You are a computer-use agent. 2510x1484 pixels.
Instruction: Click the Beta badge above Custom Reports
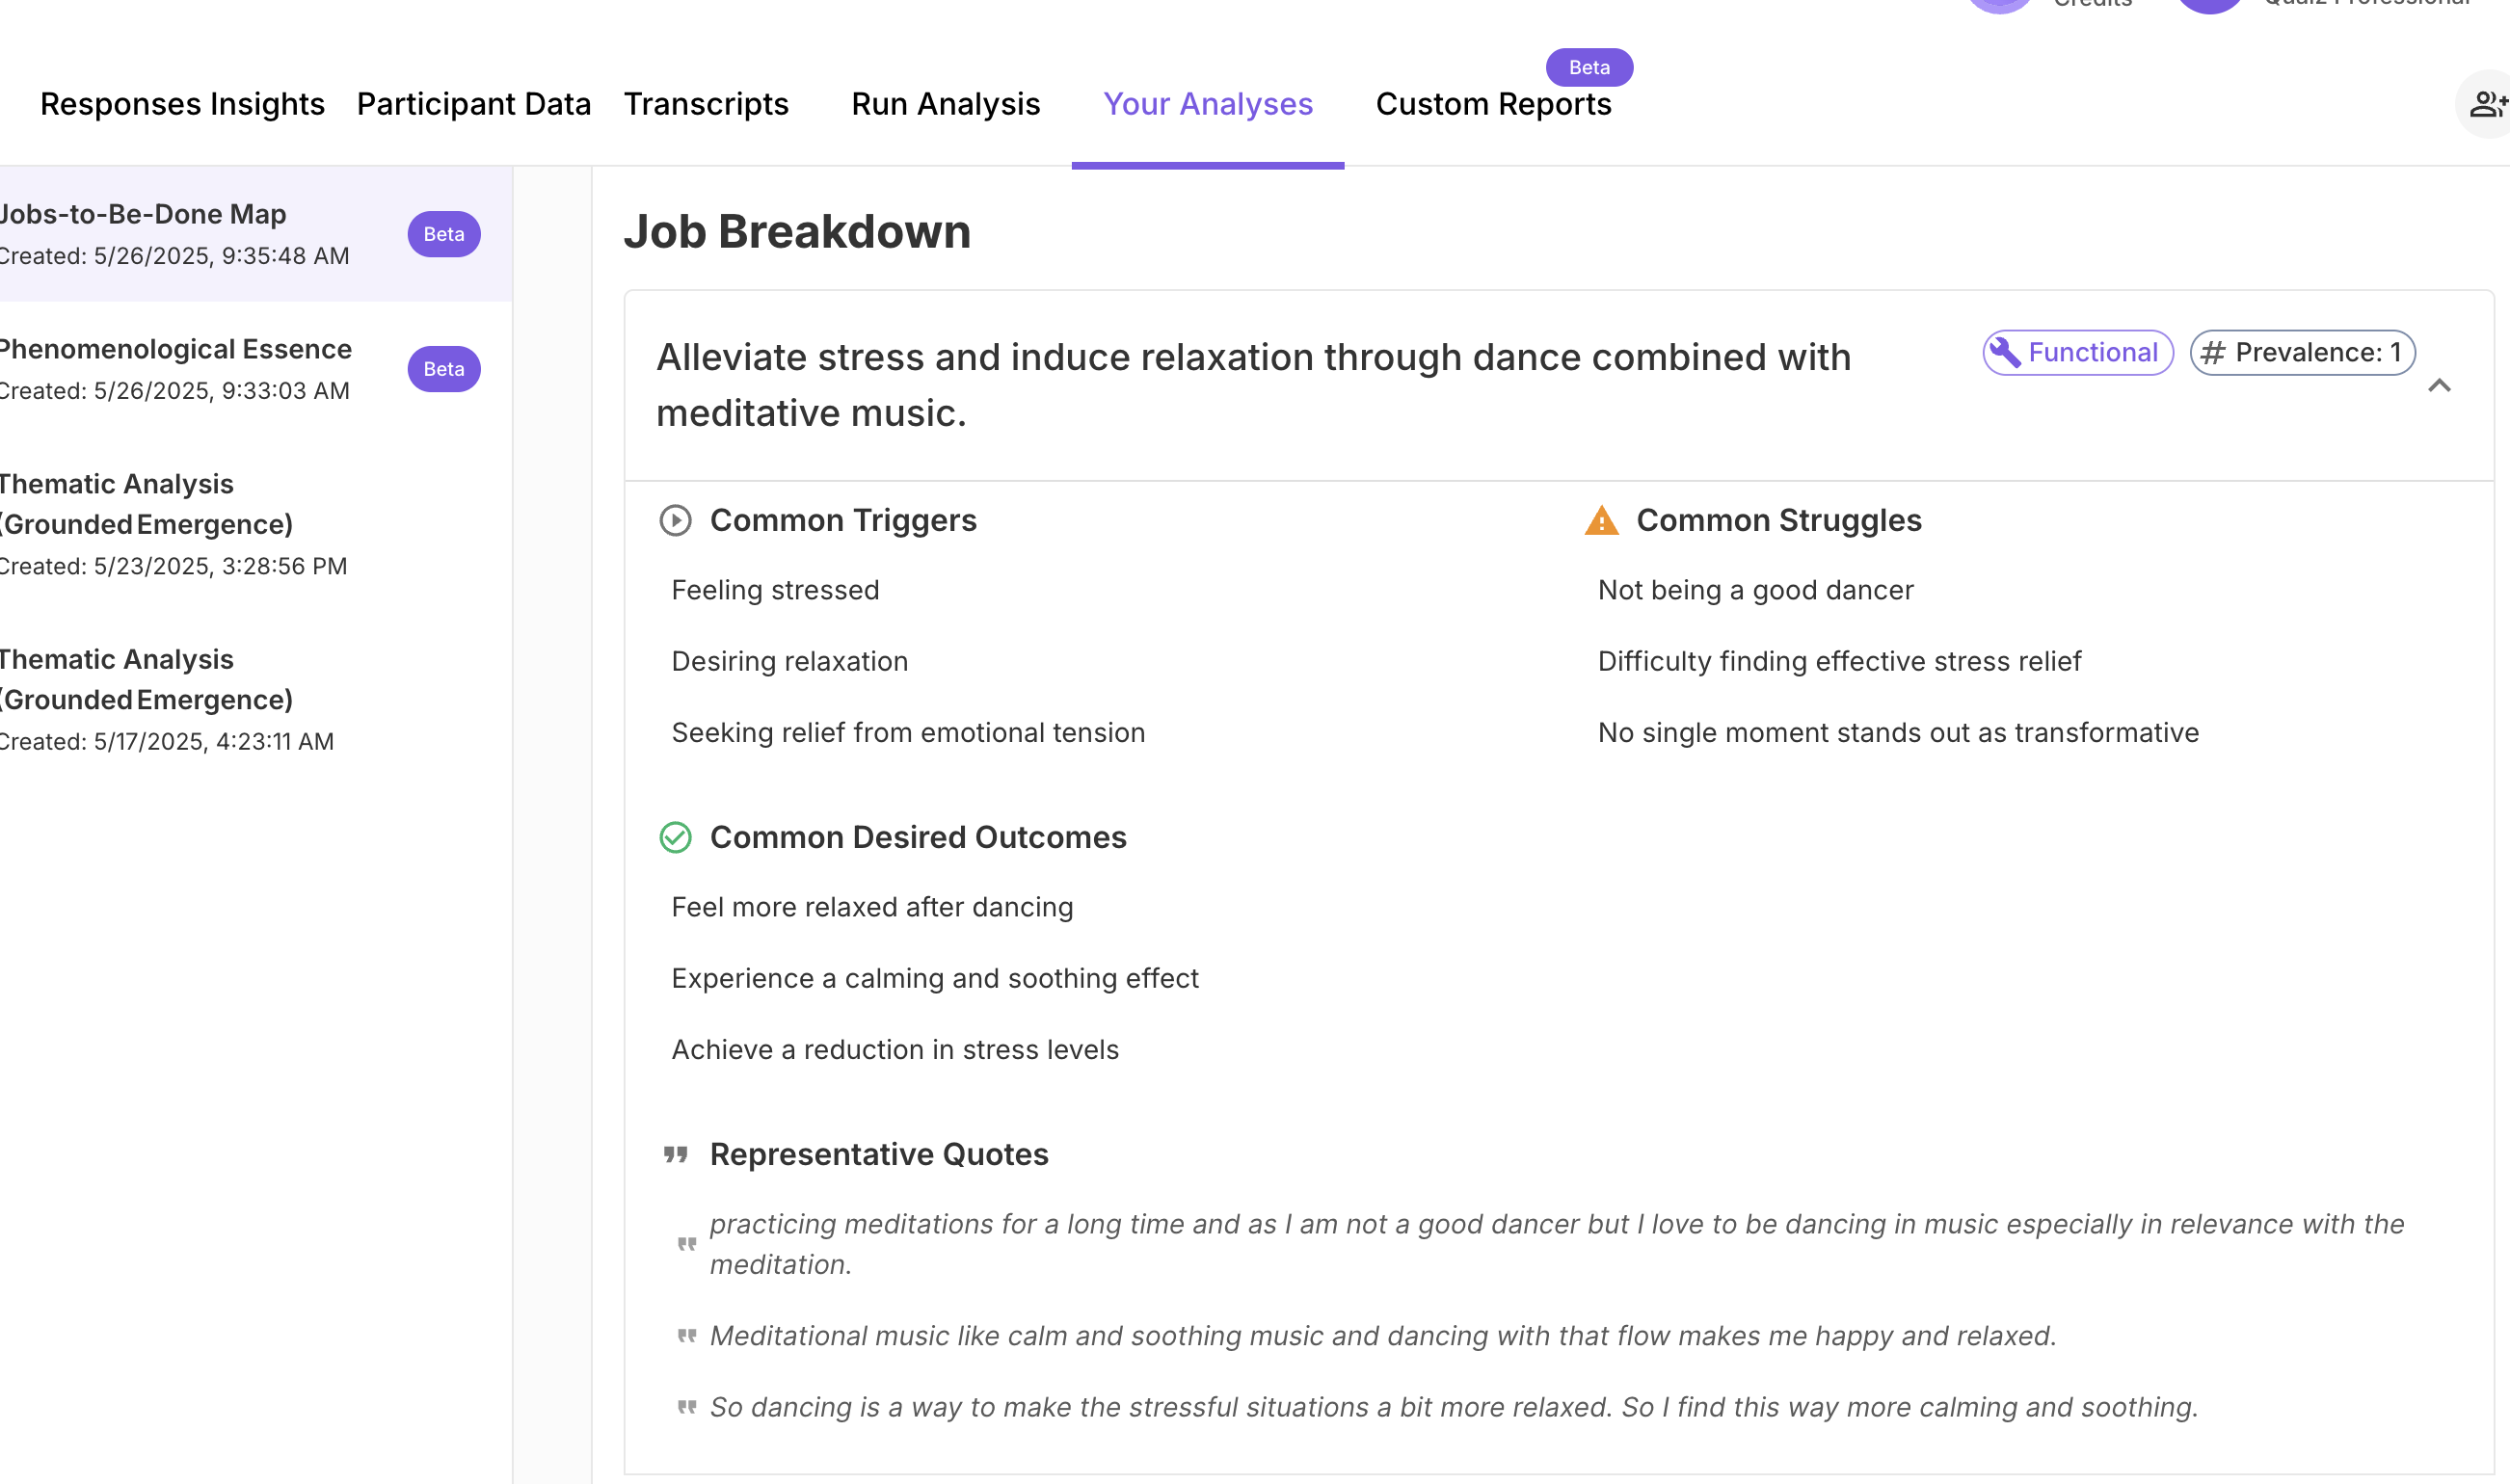click(1589, 68)
